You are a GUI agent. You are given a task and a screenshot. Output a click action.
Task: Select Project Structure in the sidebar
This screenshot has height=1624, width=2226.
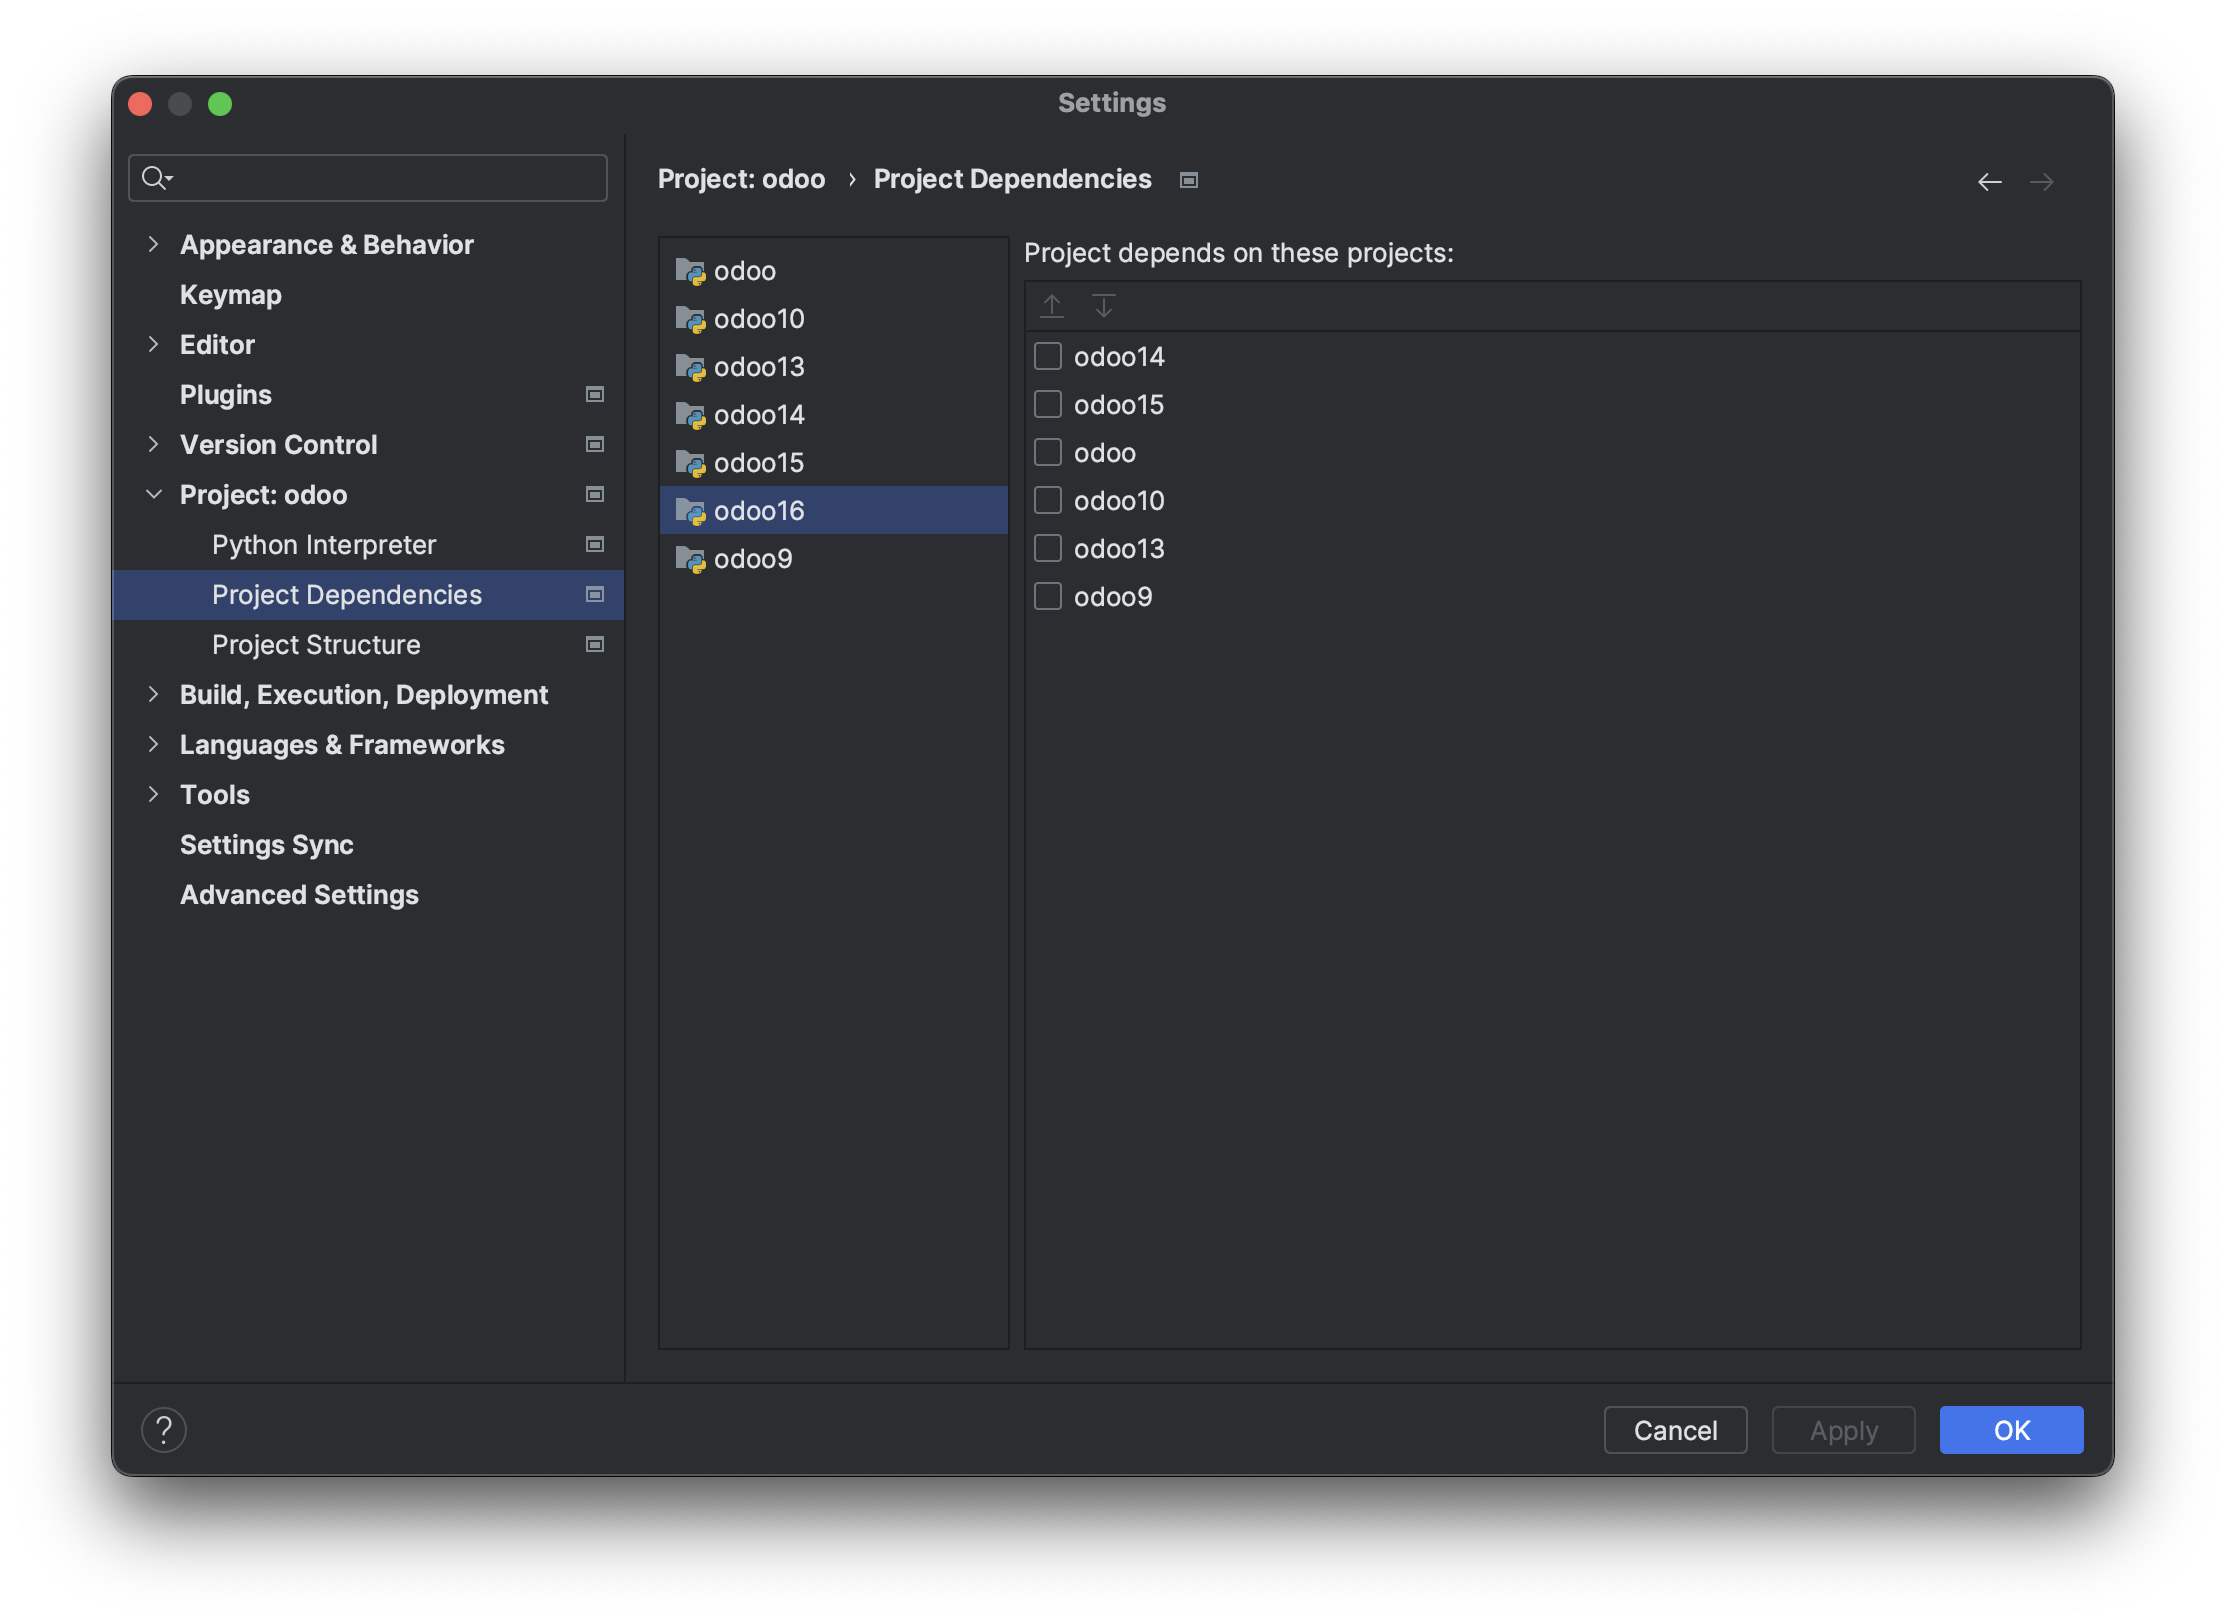(316, 644)
